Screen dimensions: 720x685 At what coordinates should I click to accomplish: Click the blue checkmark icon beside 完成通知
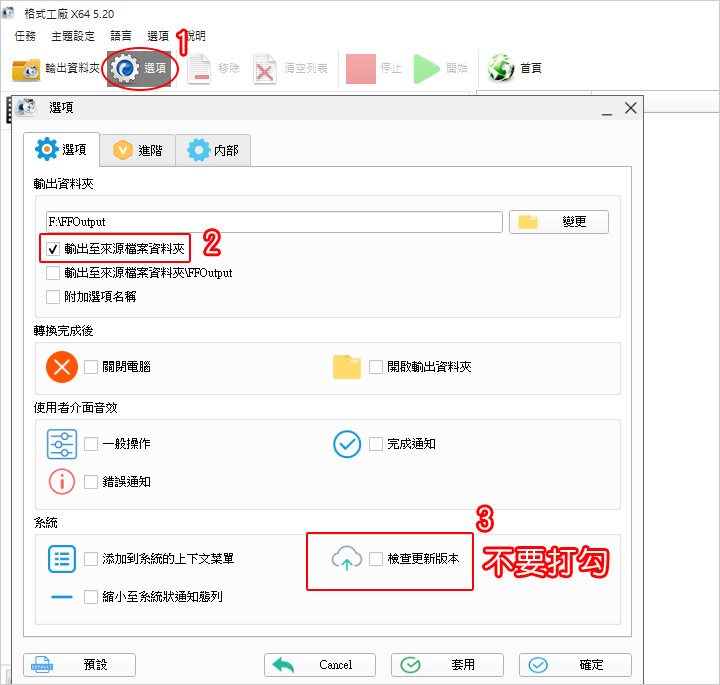tap(347, 444)
